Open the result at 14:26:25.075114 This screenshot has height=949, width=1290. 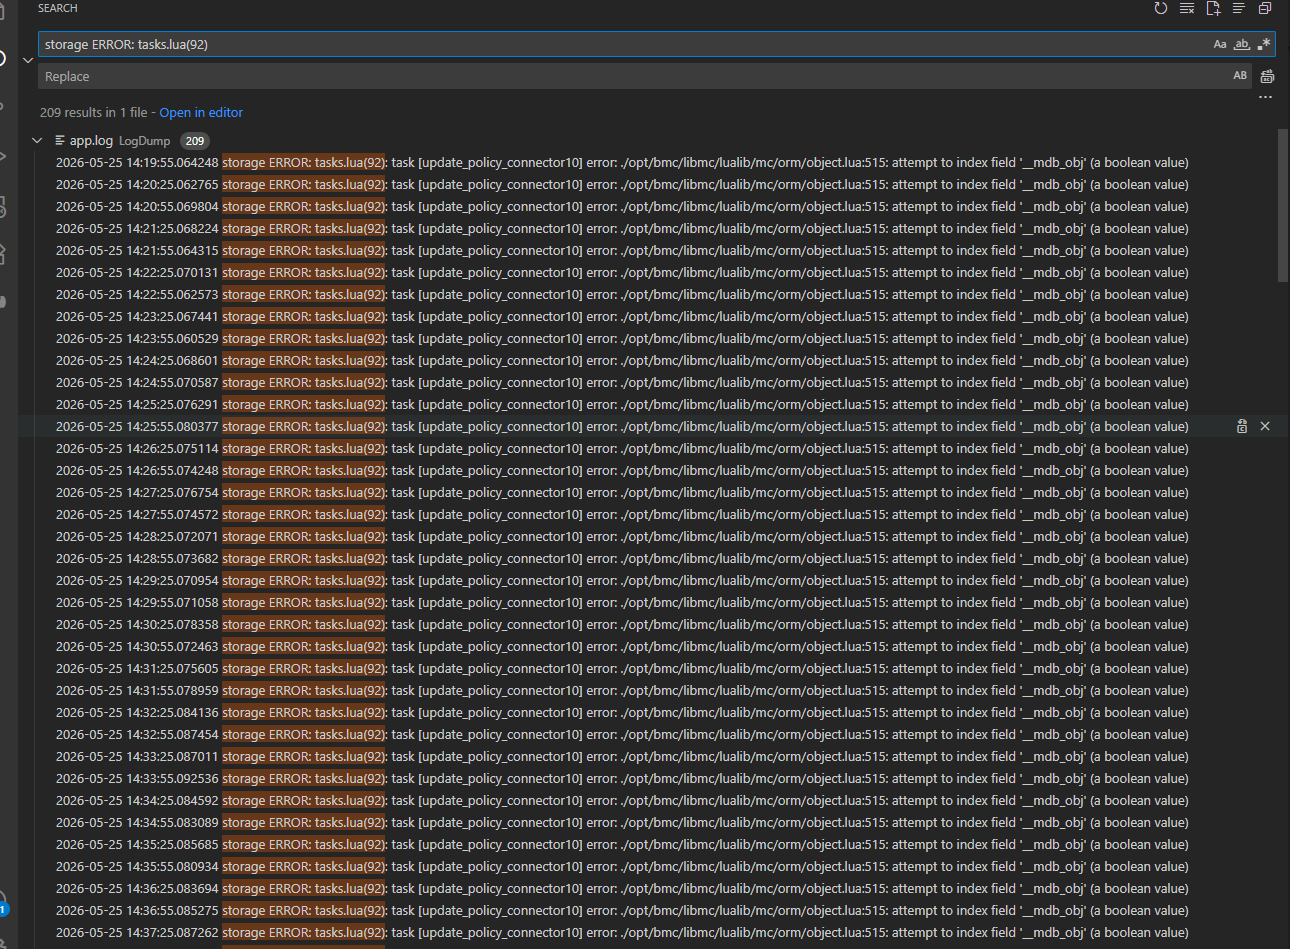point(622,448)
